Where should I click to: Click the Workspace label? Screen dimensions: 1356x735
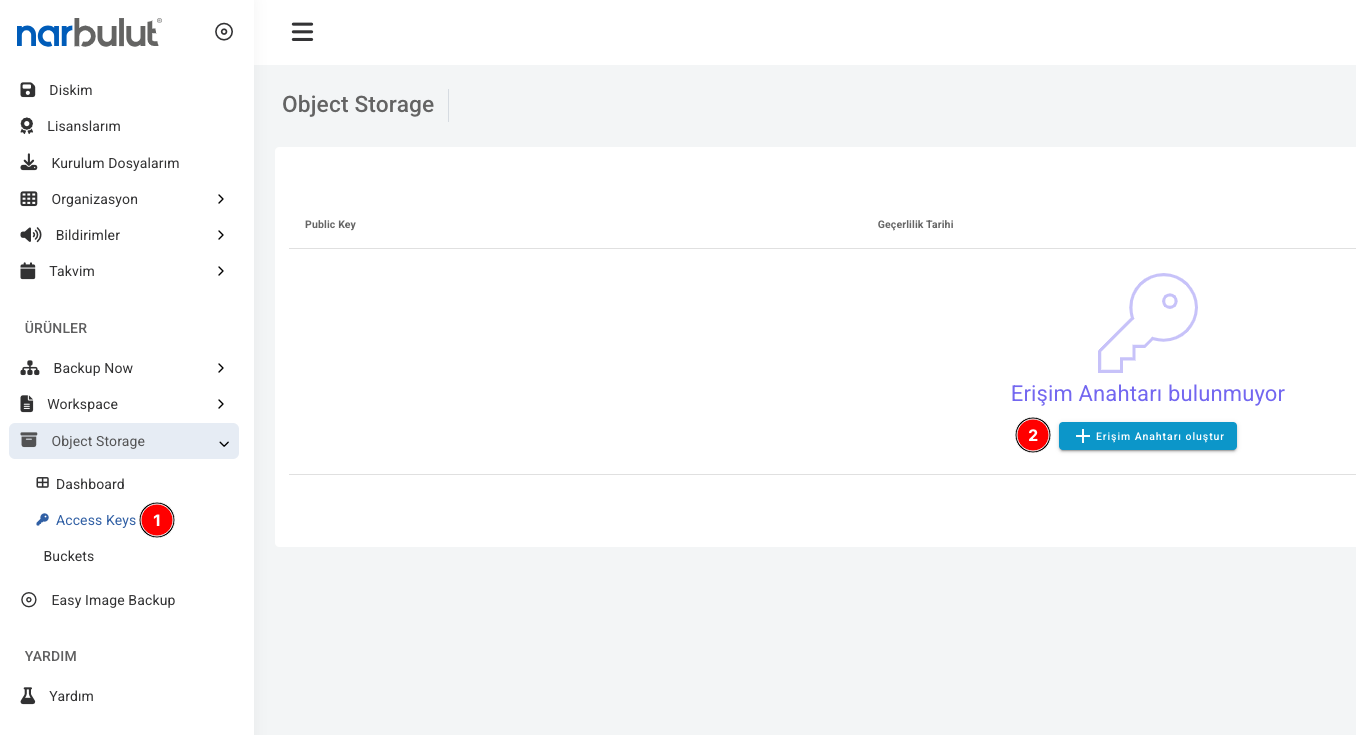83,404
